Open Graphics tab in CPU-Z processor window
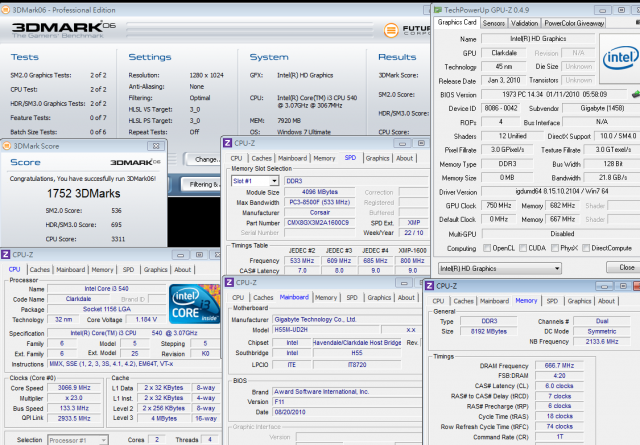The height and width of the screenshot is (445, 640). click(x=155, y=269)
